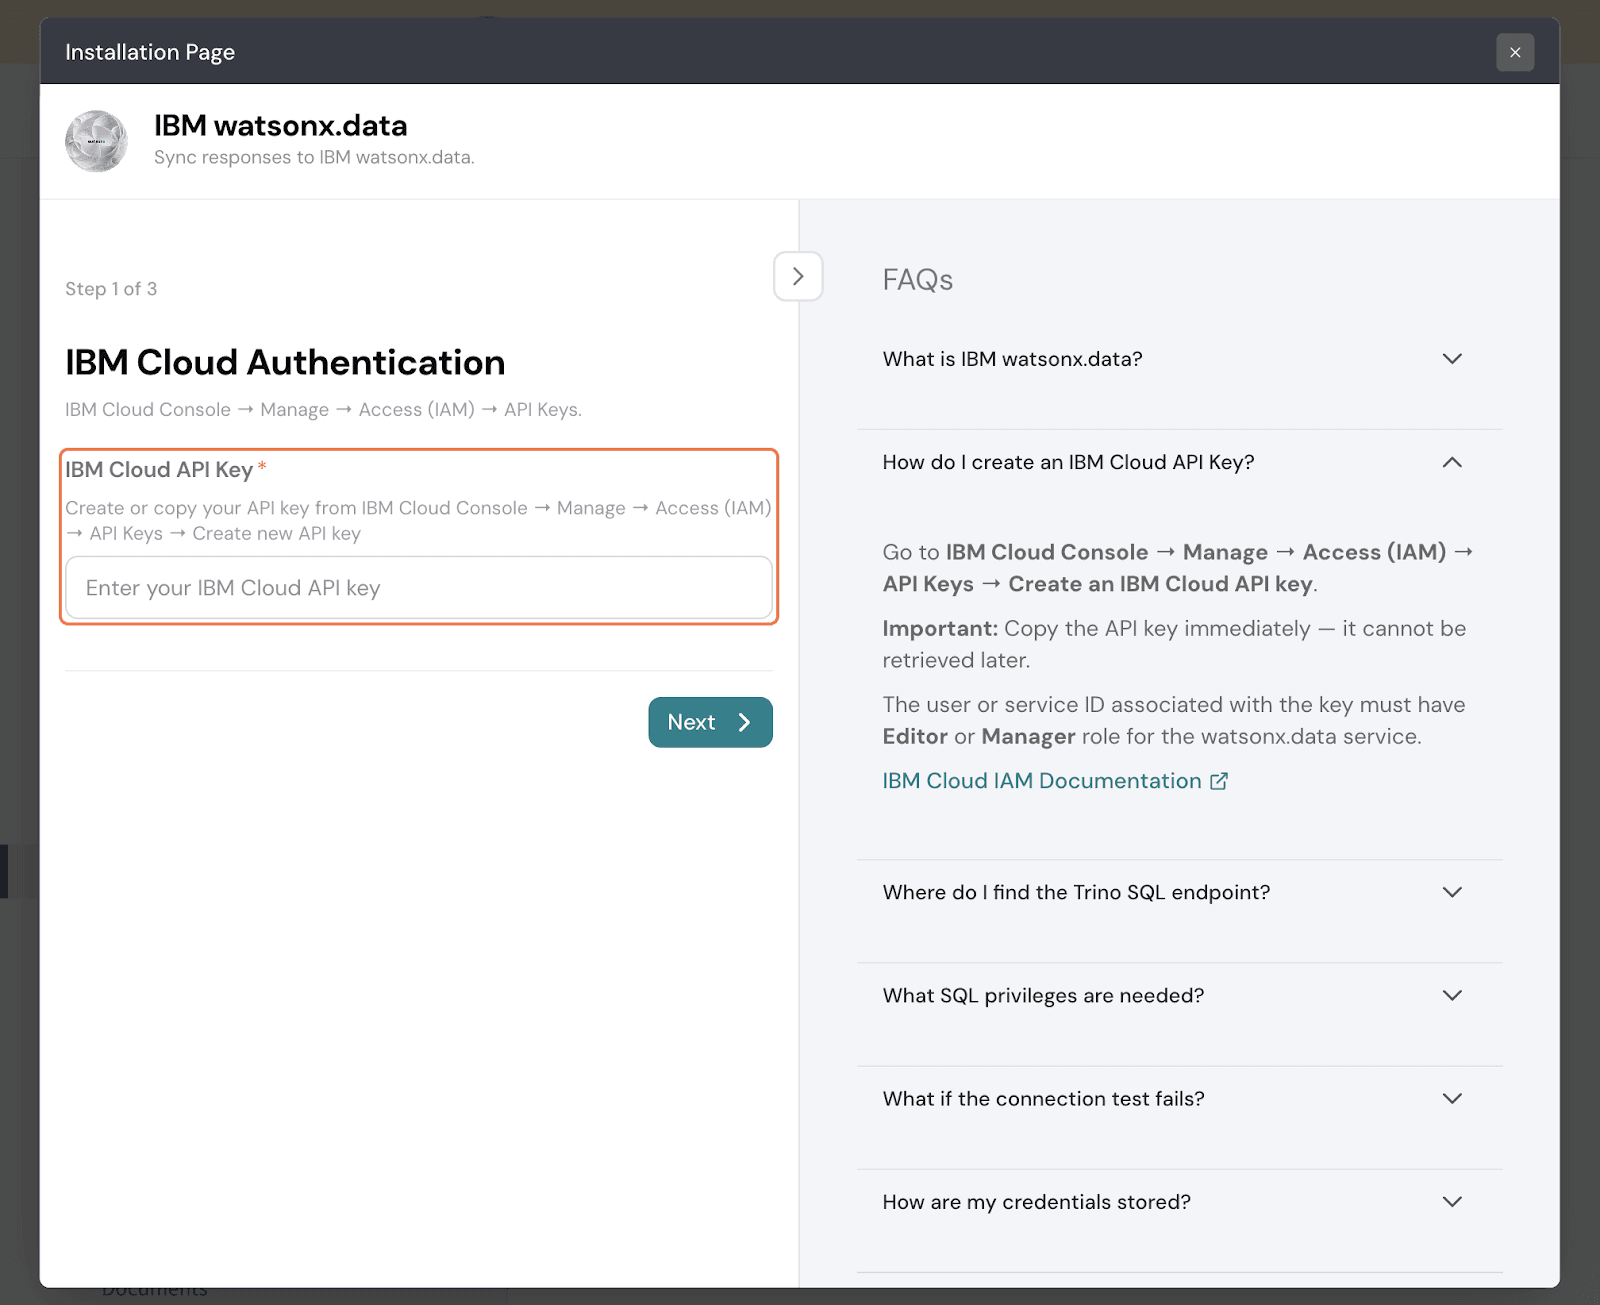Select the 'What is IBM watsonx.data?' question text
Screen dimensions: 1600x1305
(1012, 359)
